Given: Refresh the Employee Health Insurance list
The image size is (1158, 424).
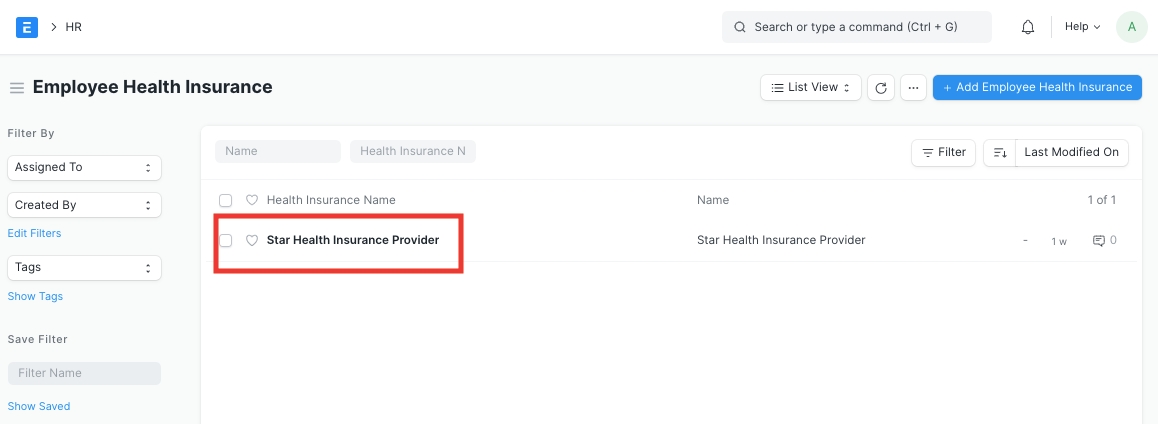Looking at the screenshot, I should click(880, 88).
